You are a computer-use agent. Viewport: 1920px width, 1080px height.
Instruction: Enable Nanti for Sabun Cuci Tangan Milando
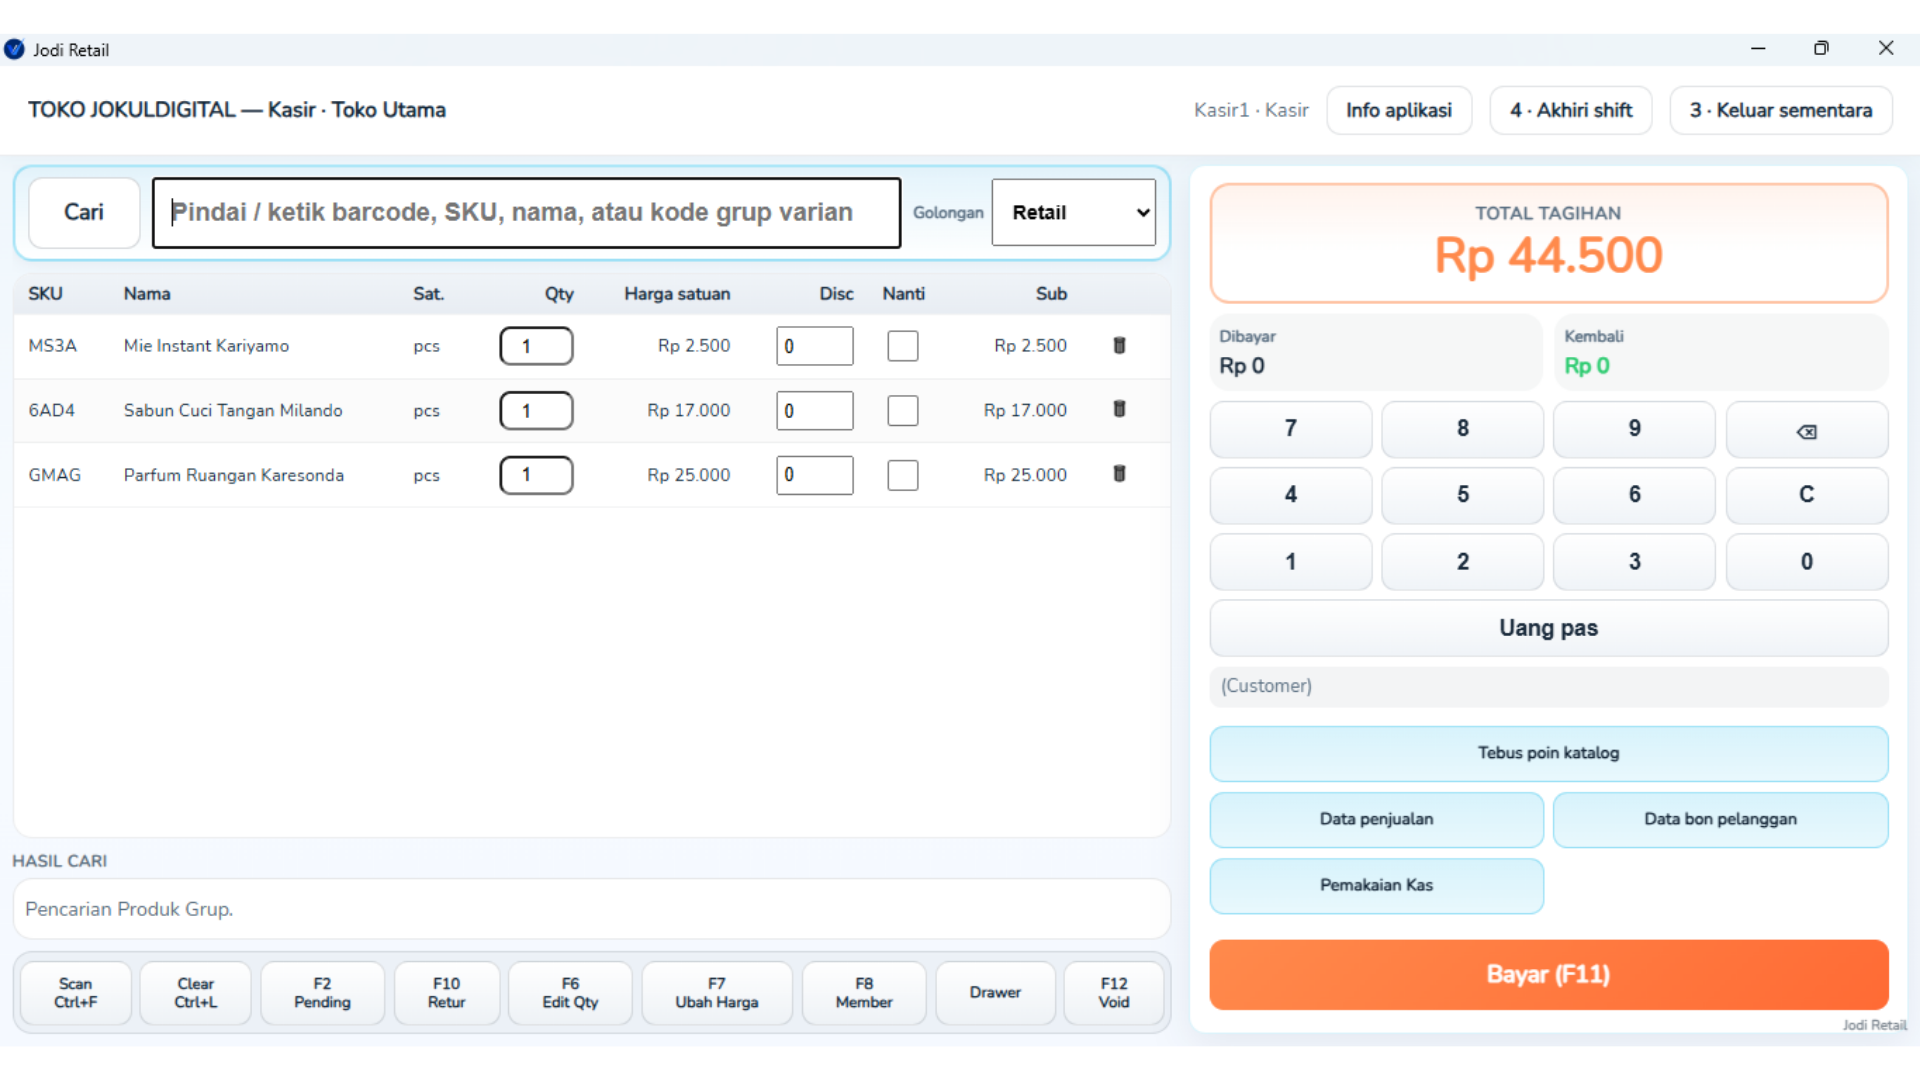coord(902,410)
